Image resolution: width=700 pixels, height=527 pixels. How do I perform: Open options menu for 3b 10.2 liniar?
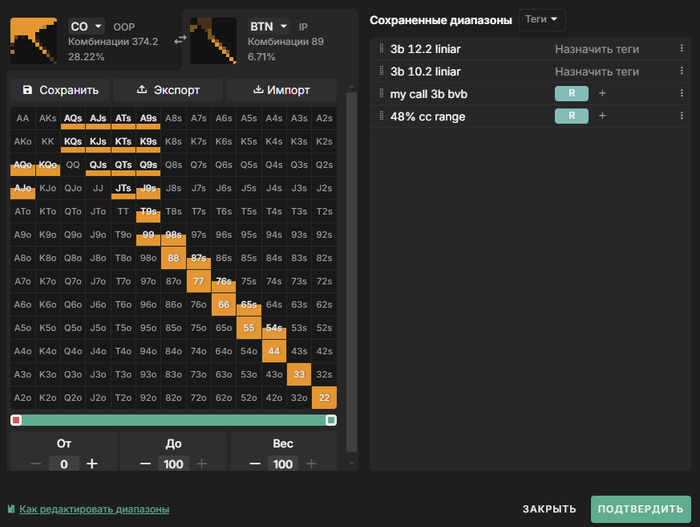click(681, 71)
